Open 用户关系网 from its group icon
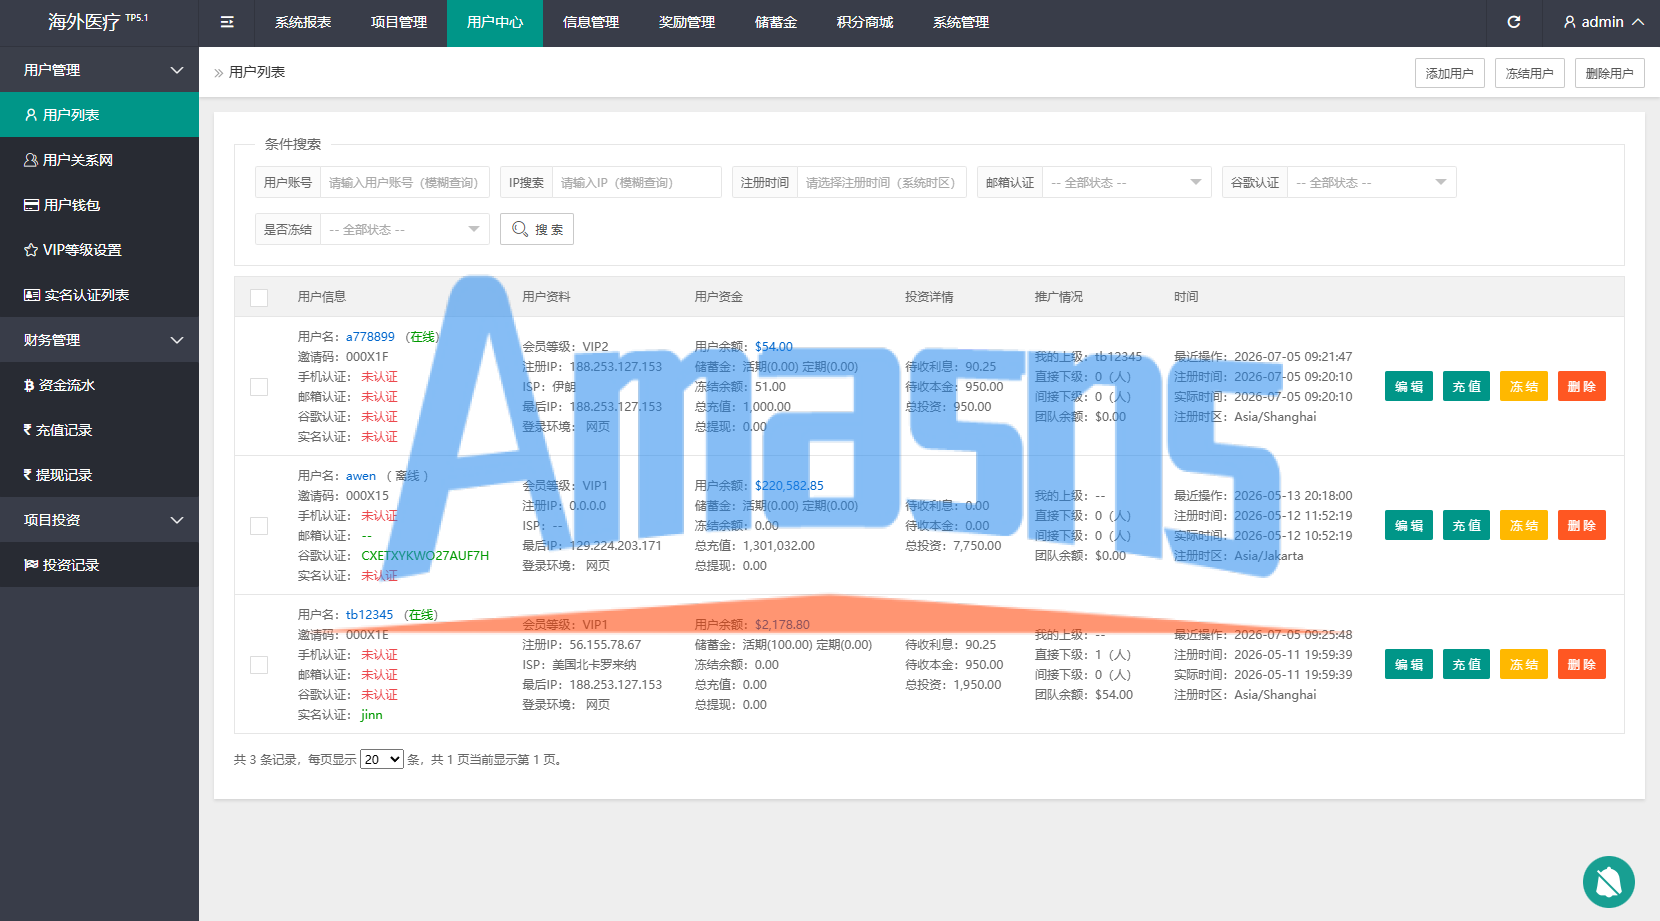 coord(31,160)
